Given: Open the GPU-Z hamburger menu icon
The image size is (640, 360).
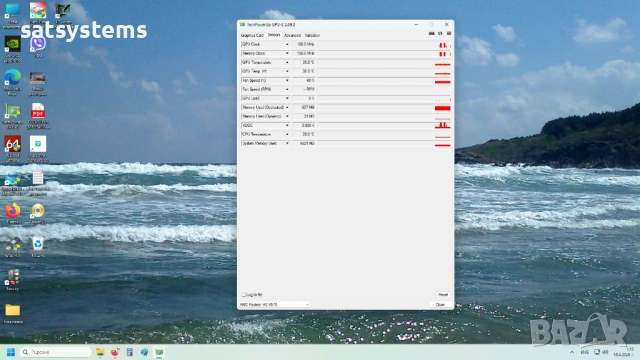Looking at the screenshot, I should [449, 33].
